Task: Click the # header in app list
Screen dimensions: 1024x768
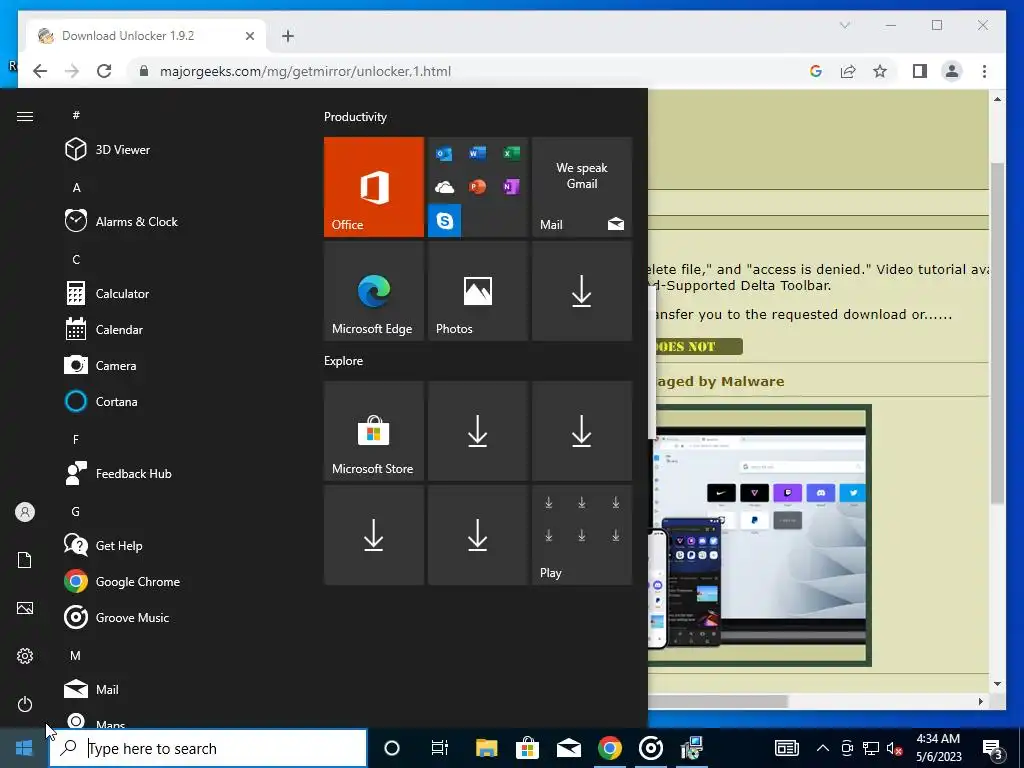Action: [x=76, y=115]
